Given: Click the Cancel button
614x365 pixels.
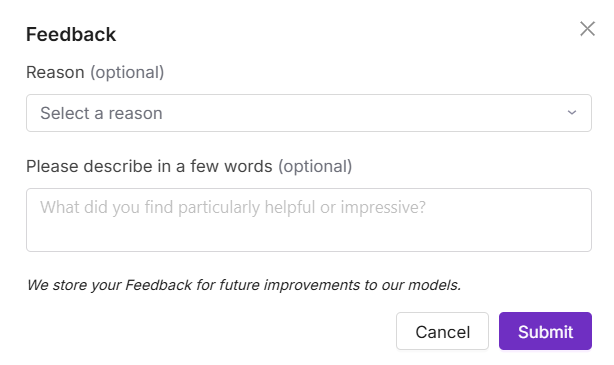Looking at the screenshot, I should [442, 331].
